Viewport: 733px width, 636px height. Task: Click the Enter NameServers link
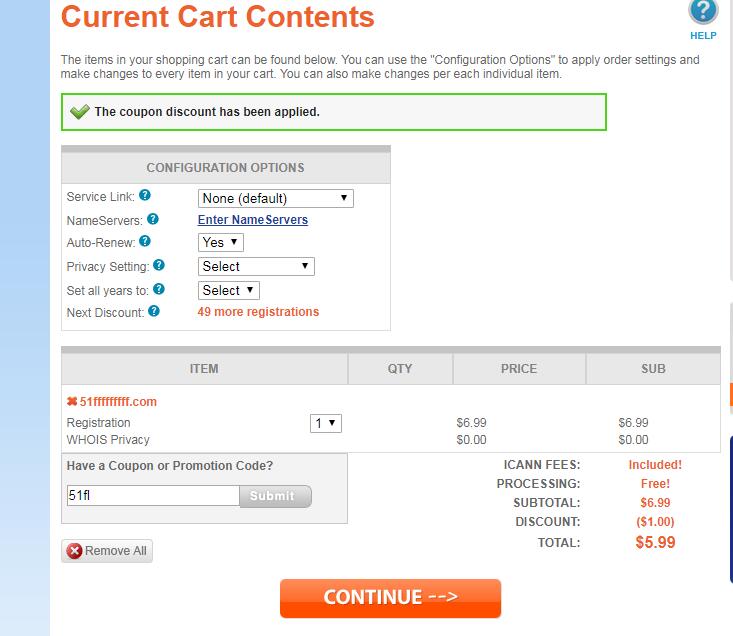pos(253,220)
